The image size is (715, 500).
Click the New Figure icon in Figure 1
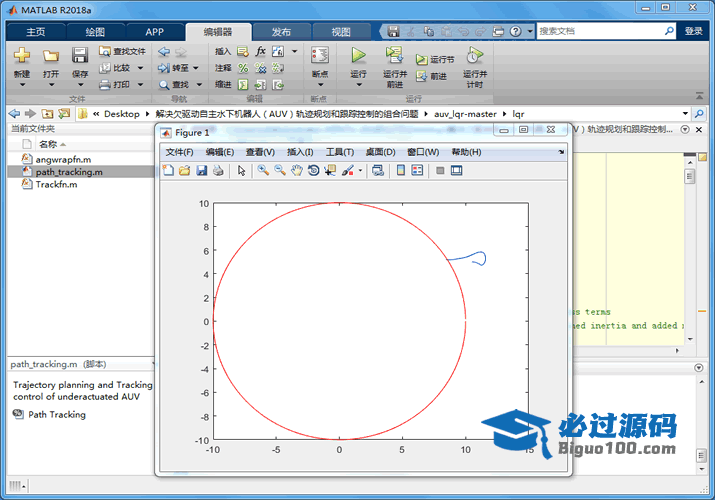coord(168,170)
